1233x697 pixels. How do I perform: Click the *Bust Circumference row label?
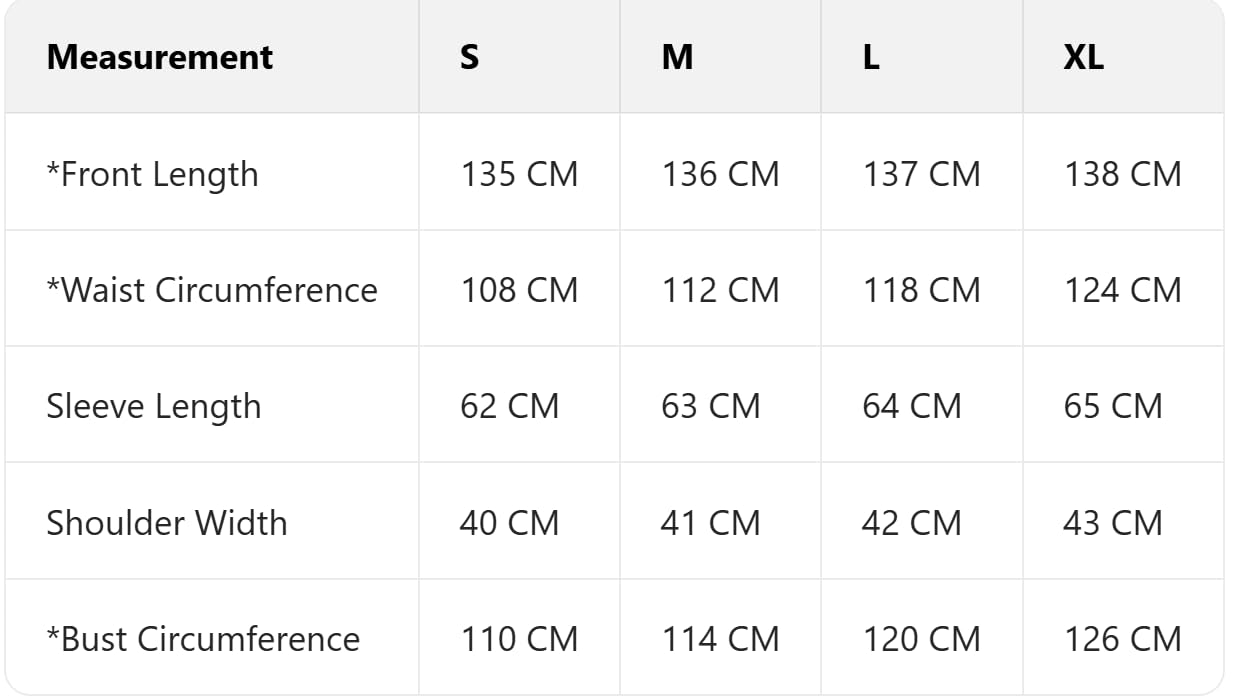coord(203,639)
